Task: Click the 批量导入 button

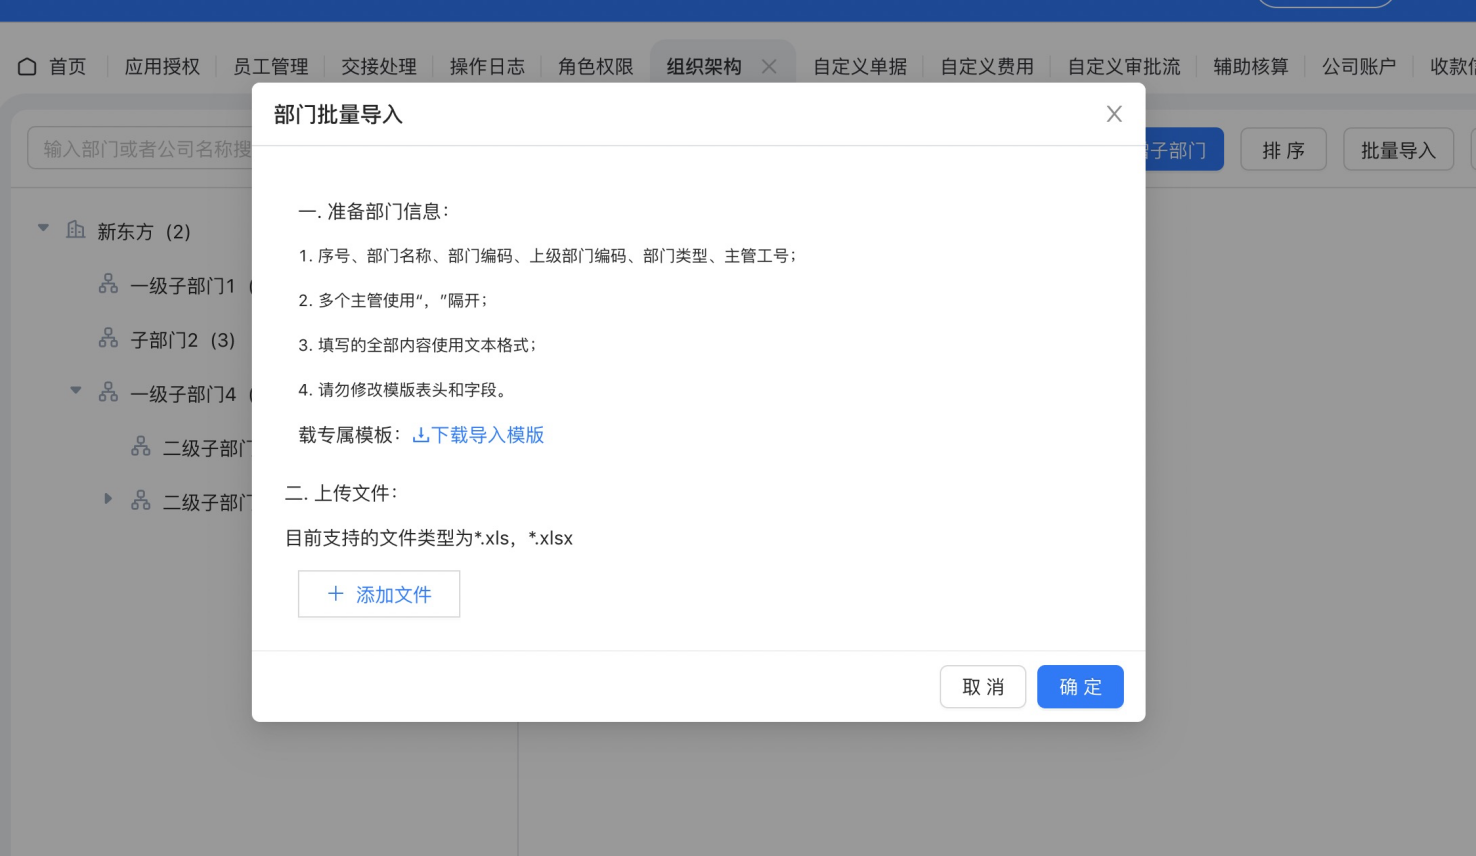Action: click(x=1398, y=150)
